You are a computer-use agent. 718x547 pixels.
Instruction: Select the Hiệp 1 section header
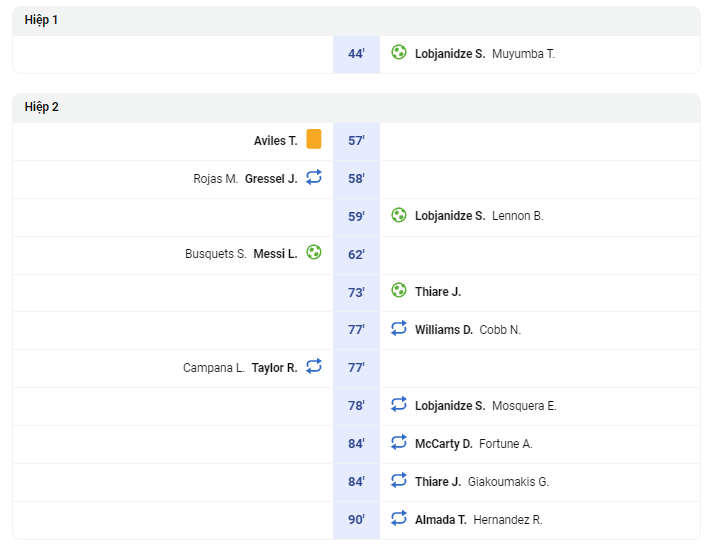click(356, 21)
